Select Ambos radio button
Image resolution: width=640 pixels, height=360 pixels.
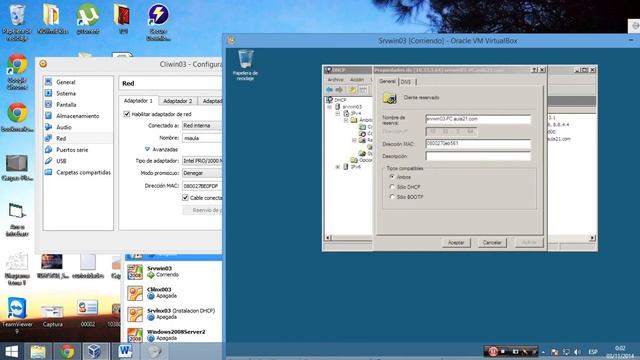click(x=392, y=177)
